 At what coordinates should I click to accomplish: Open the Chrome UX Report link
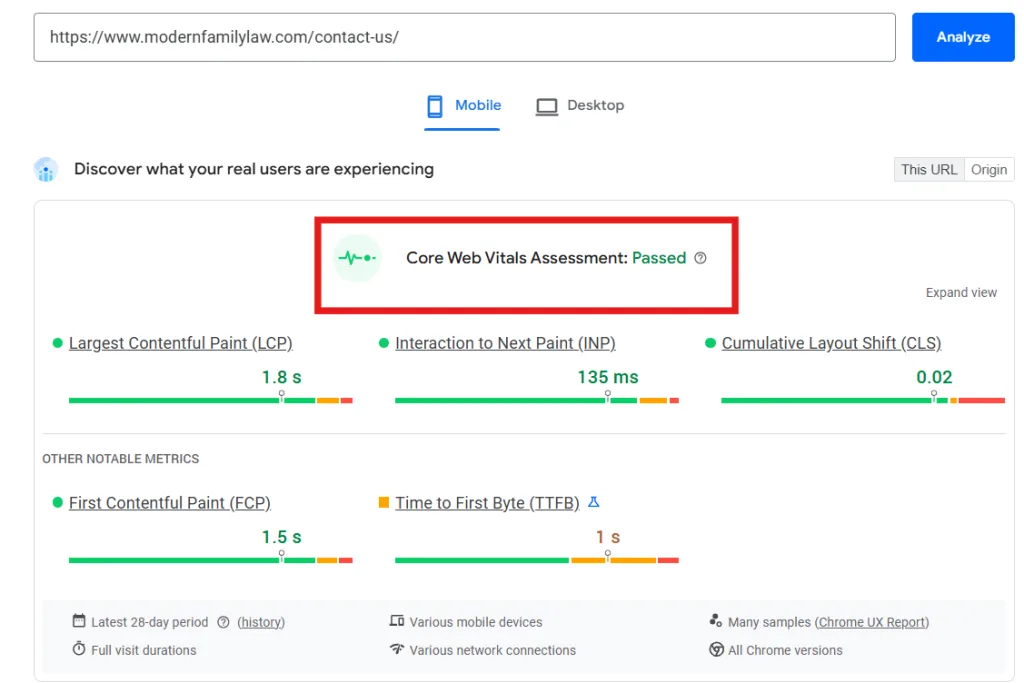click(870, 621)
